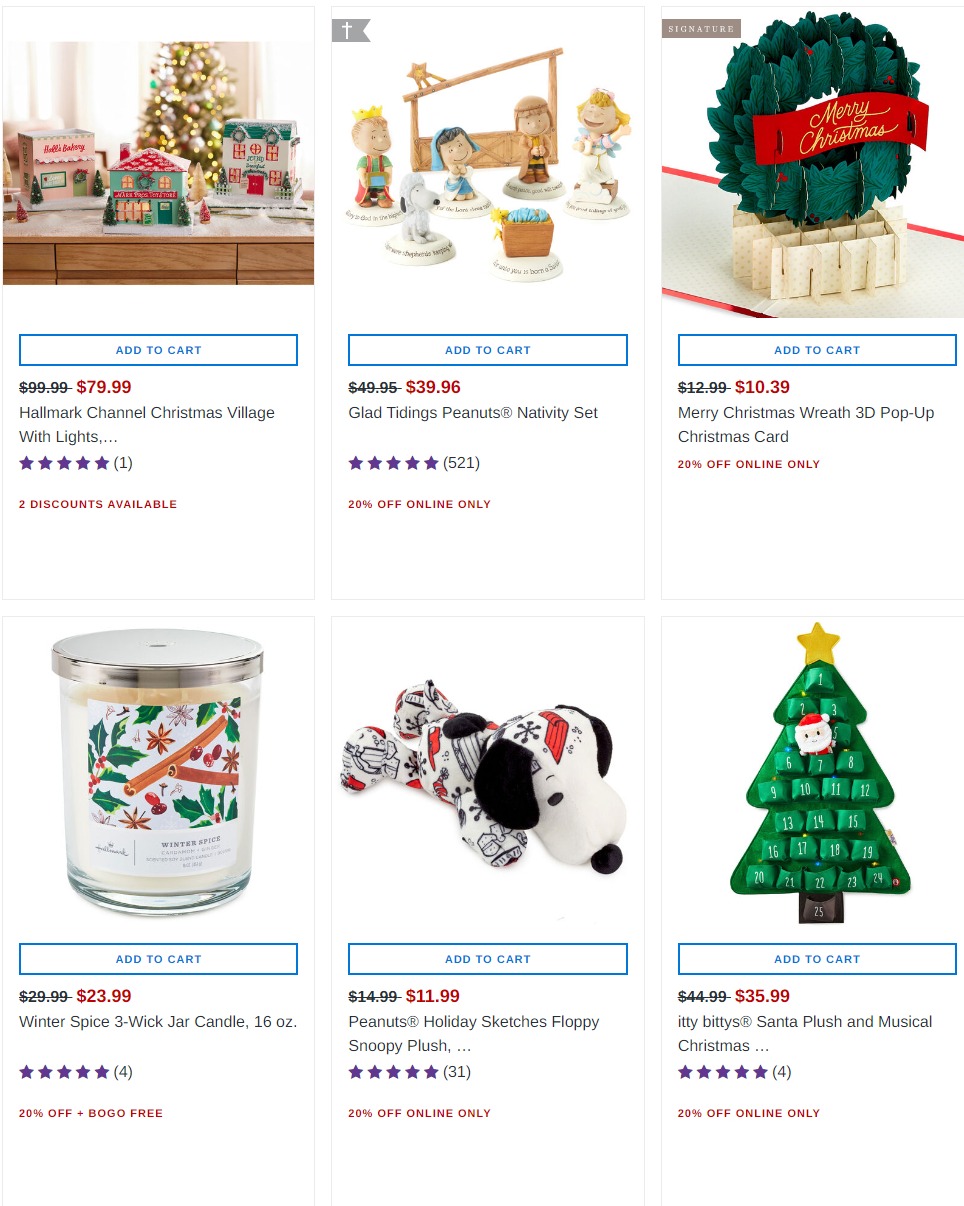Open Merry Christmas Wreath 3D Pop-Up title link
The height and width of the screenshot is (1206, 964).
point(806,425)
